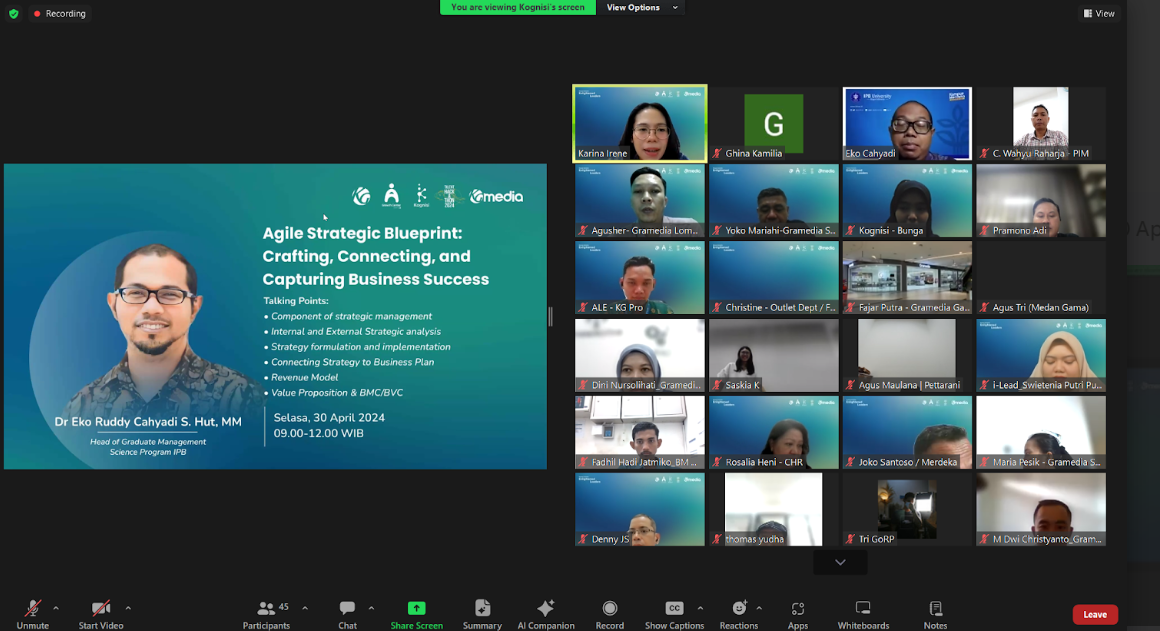Select Saskia K's video tile
1160x631 pixels.
[x=774, y=355]
